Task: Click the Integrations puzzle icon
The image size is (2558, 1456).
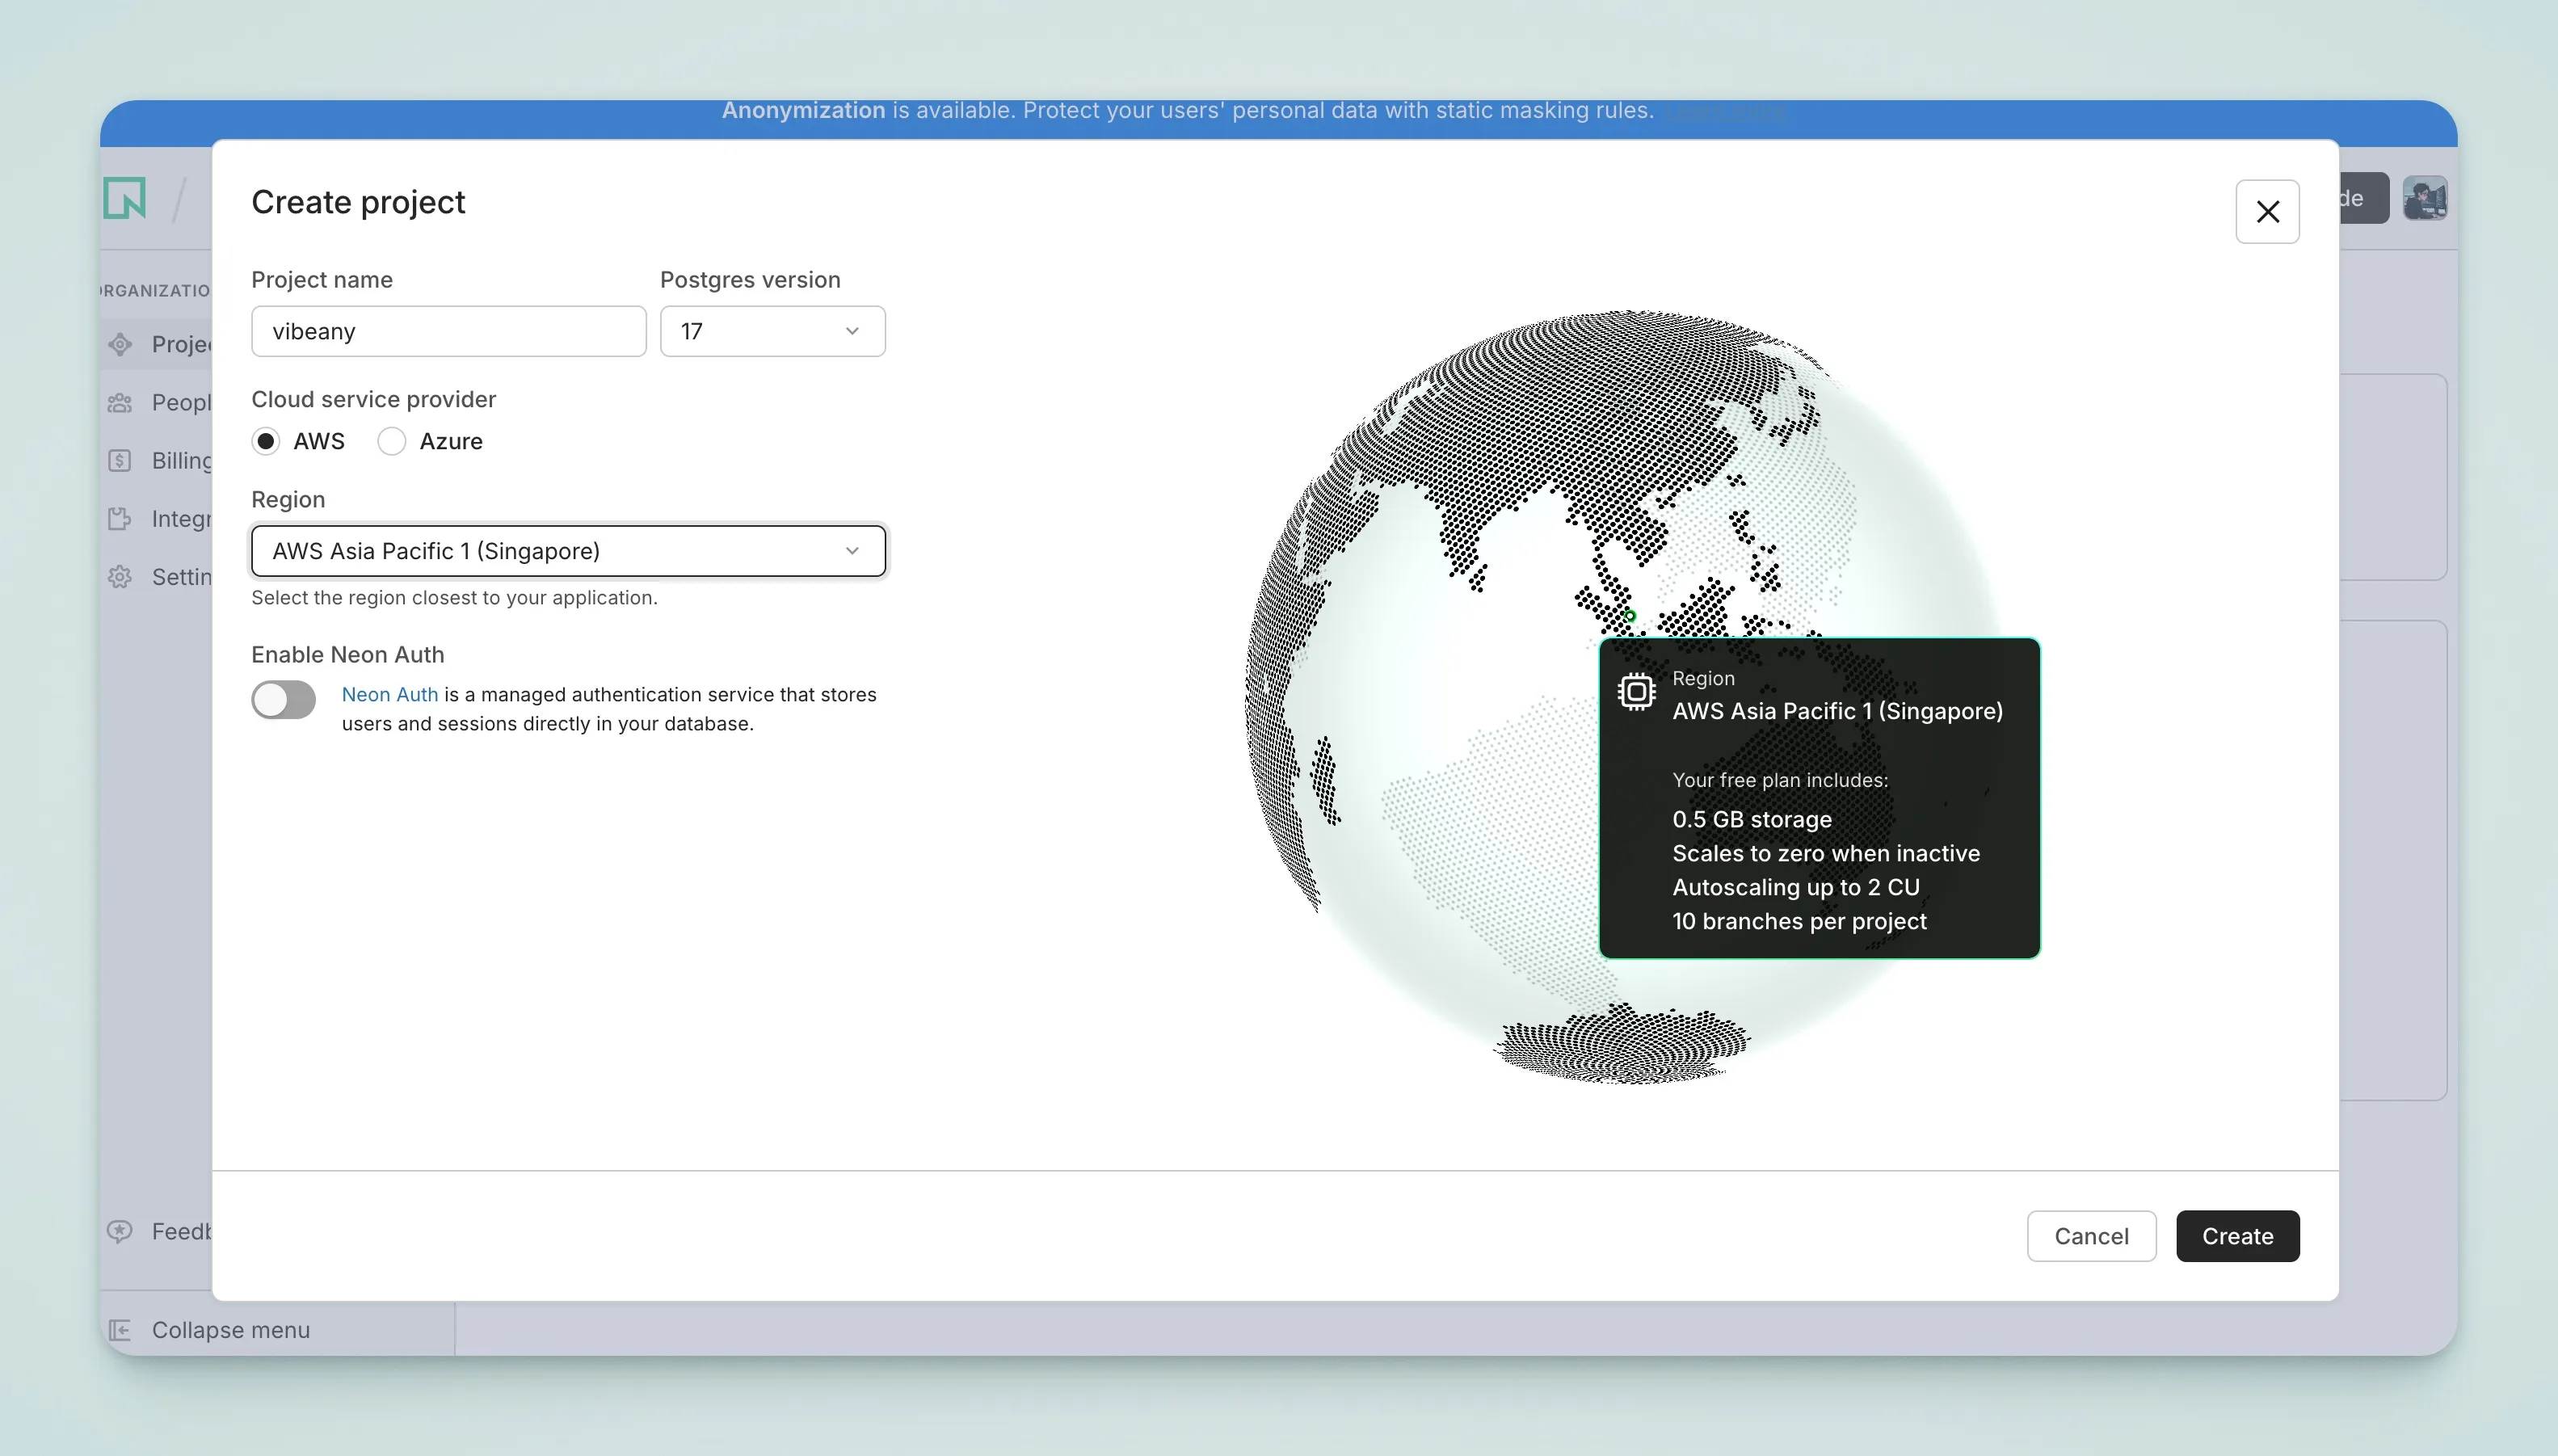Action: click(120, 519)
